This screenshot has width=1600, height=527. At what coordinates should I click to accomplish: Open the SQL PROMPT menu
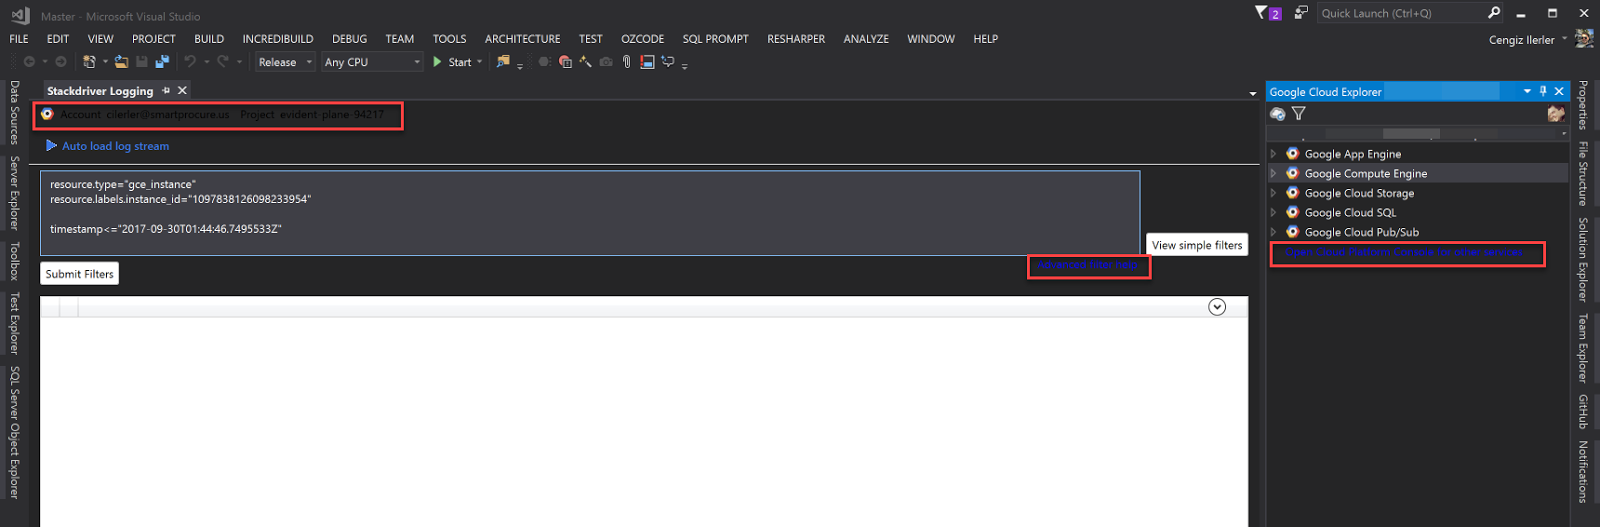715,39
